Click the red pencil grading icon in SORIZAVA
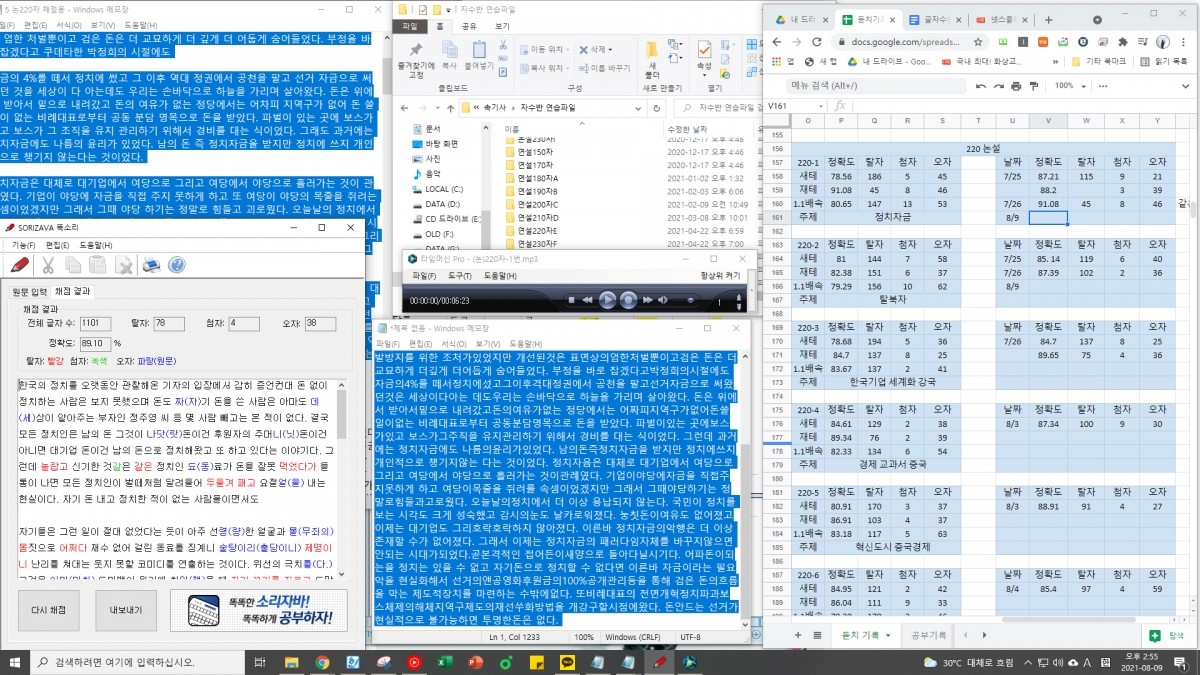 [20, 264]
